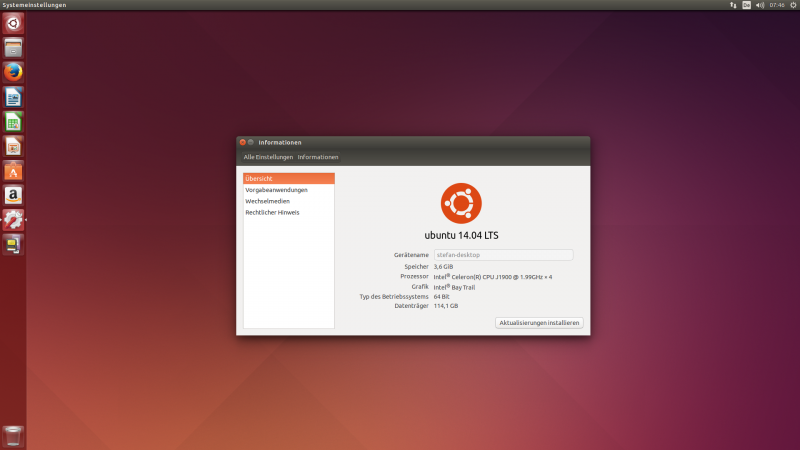
Task: Select Rechtlicher Hinweis in the sidebar
Action: pos(289,212)
